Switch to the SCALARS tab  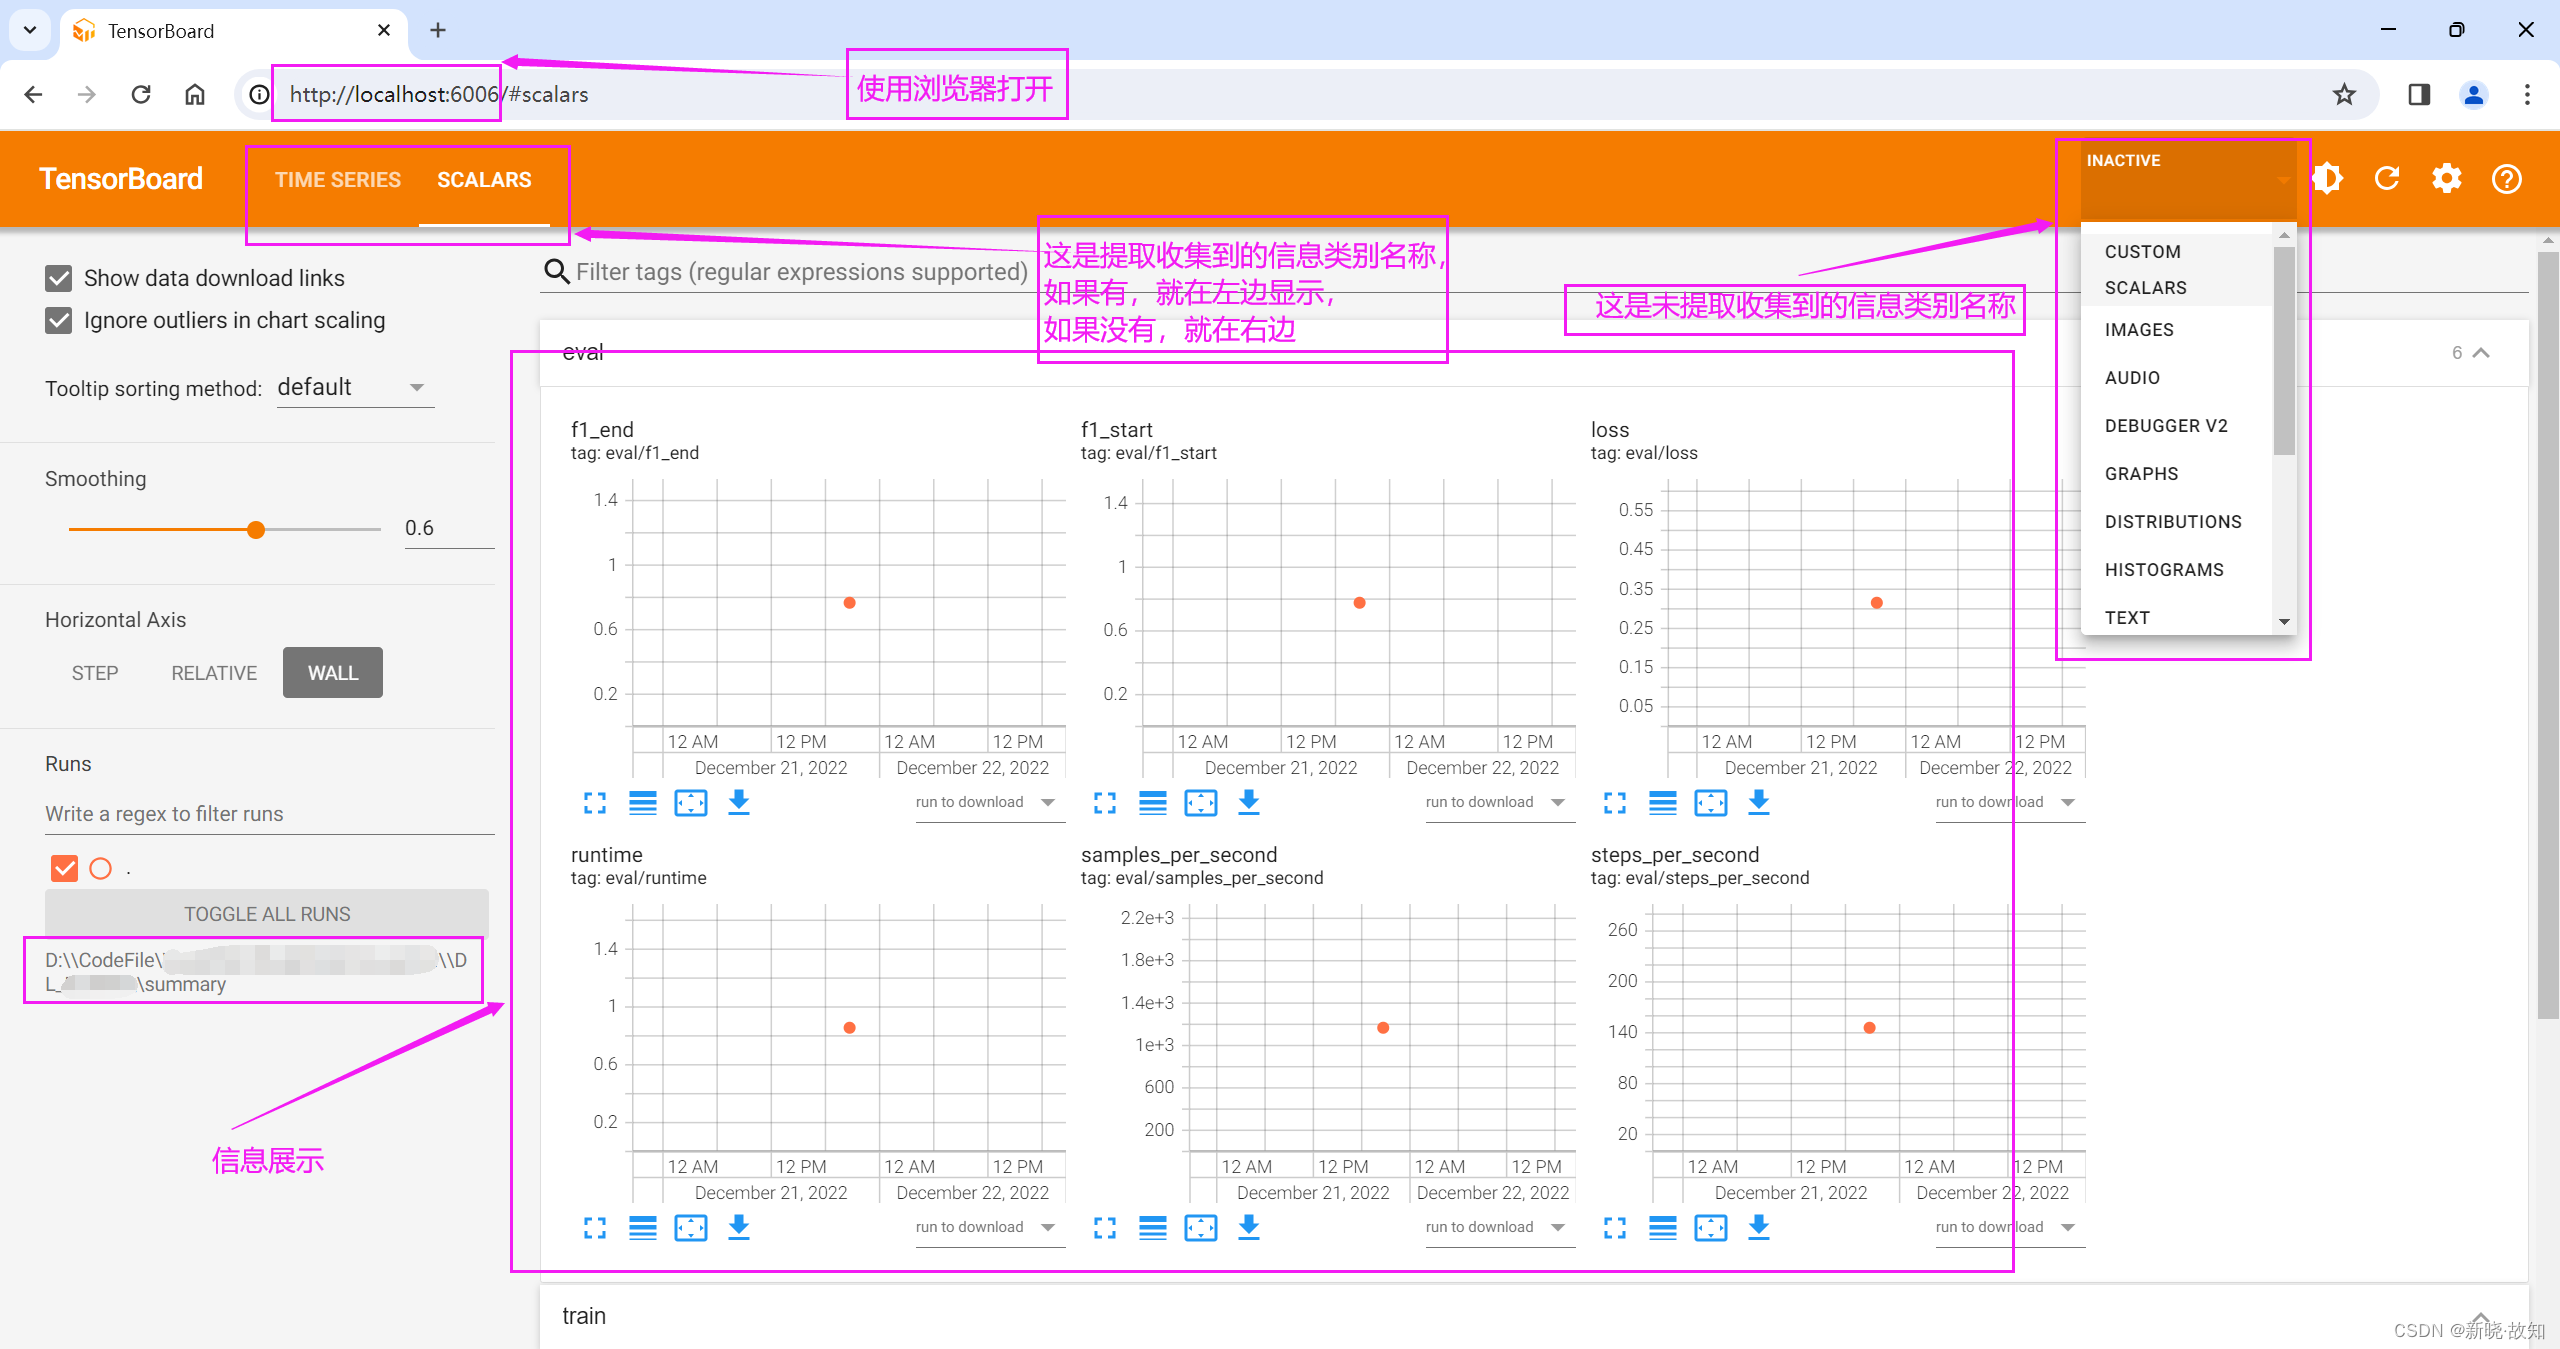[x=484, y=180]
